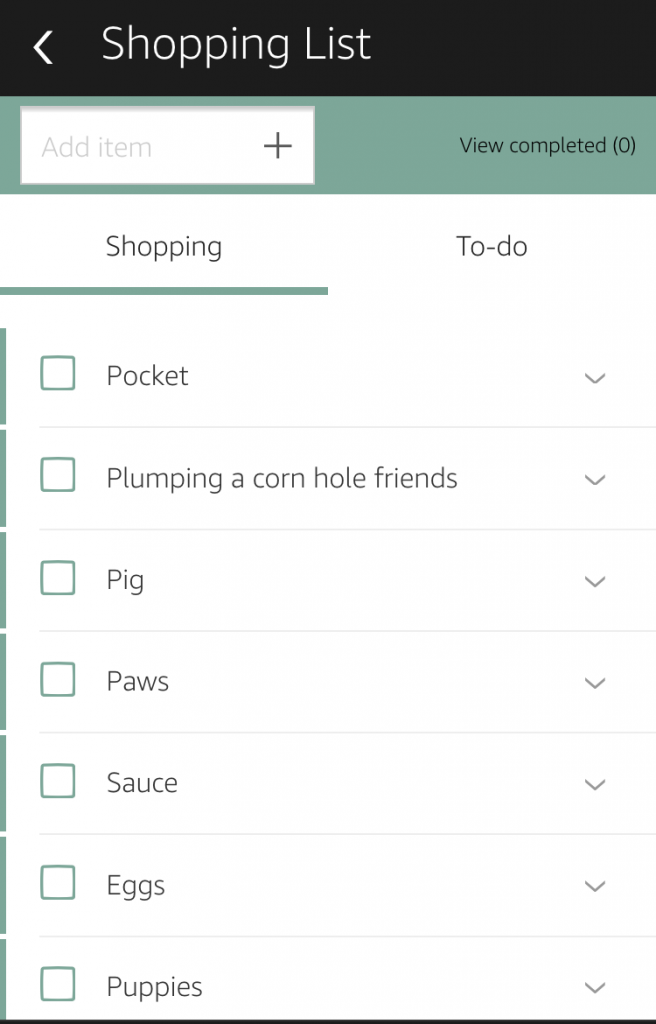Image resolution: width=656 pixels, height=1024 pixels.
Task: Mark Eggs as completed
Action: pos(58,882)
